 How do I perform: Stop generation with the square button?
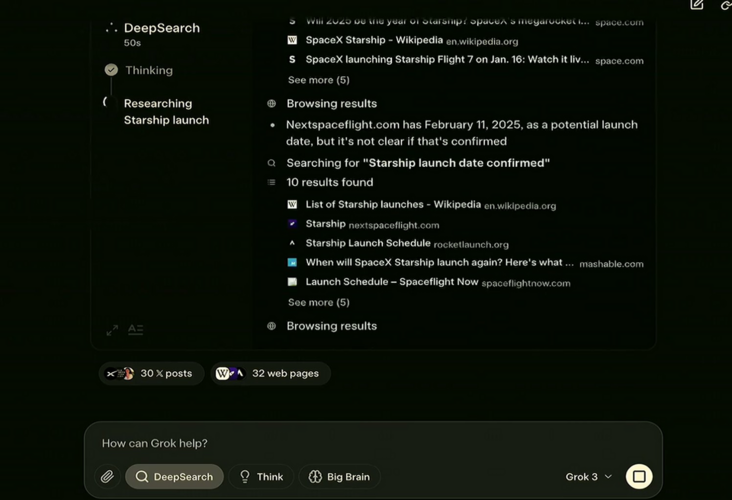pos(639,477)
